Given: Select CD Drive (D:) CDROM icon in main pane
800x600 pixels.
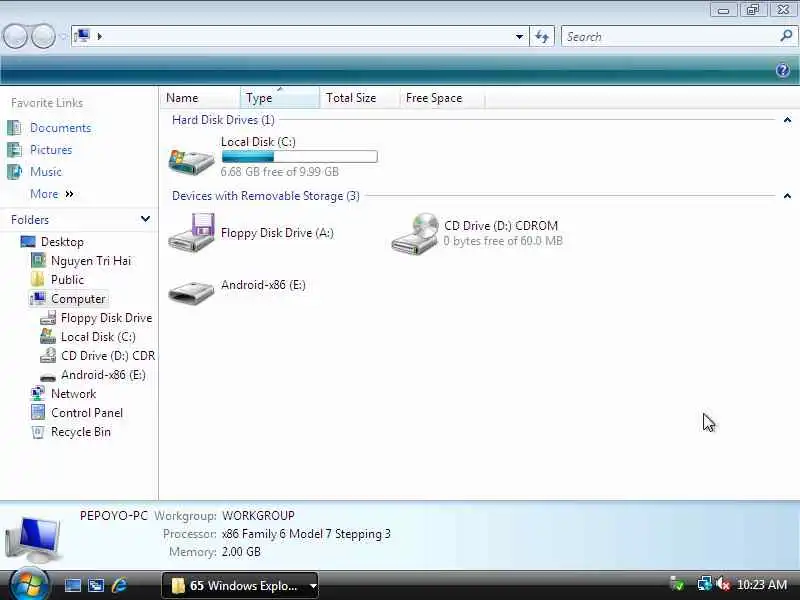Looking at the screenshot, I should click(415, 234).
